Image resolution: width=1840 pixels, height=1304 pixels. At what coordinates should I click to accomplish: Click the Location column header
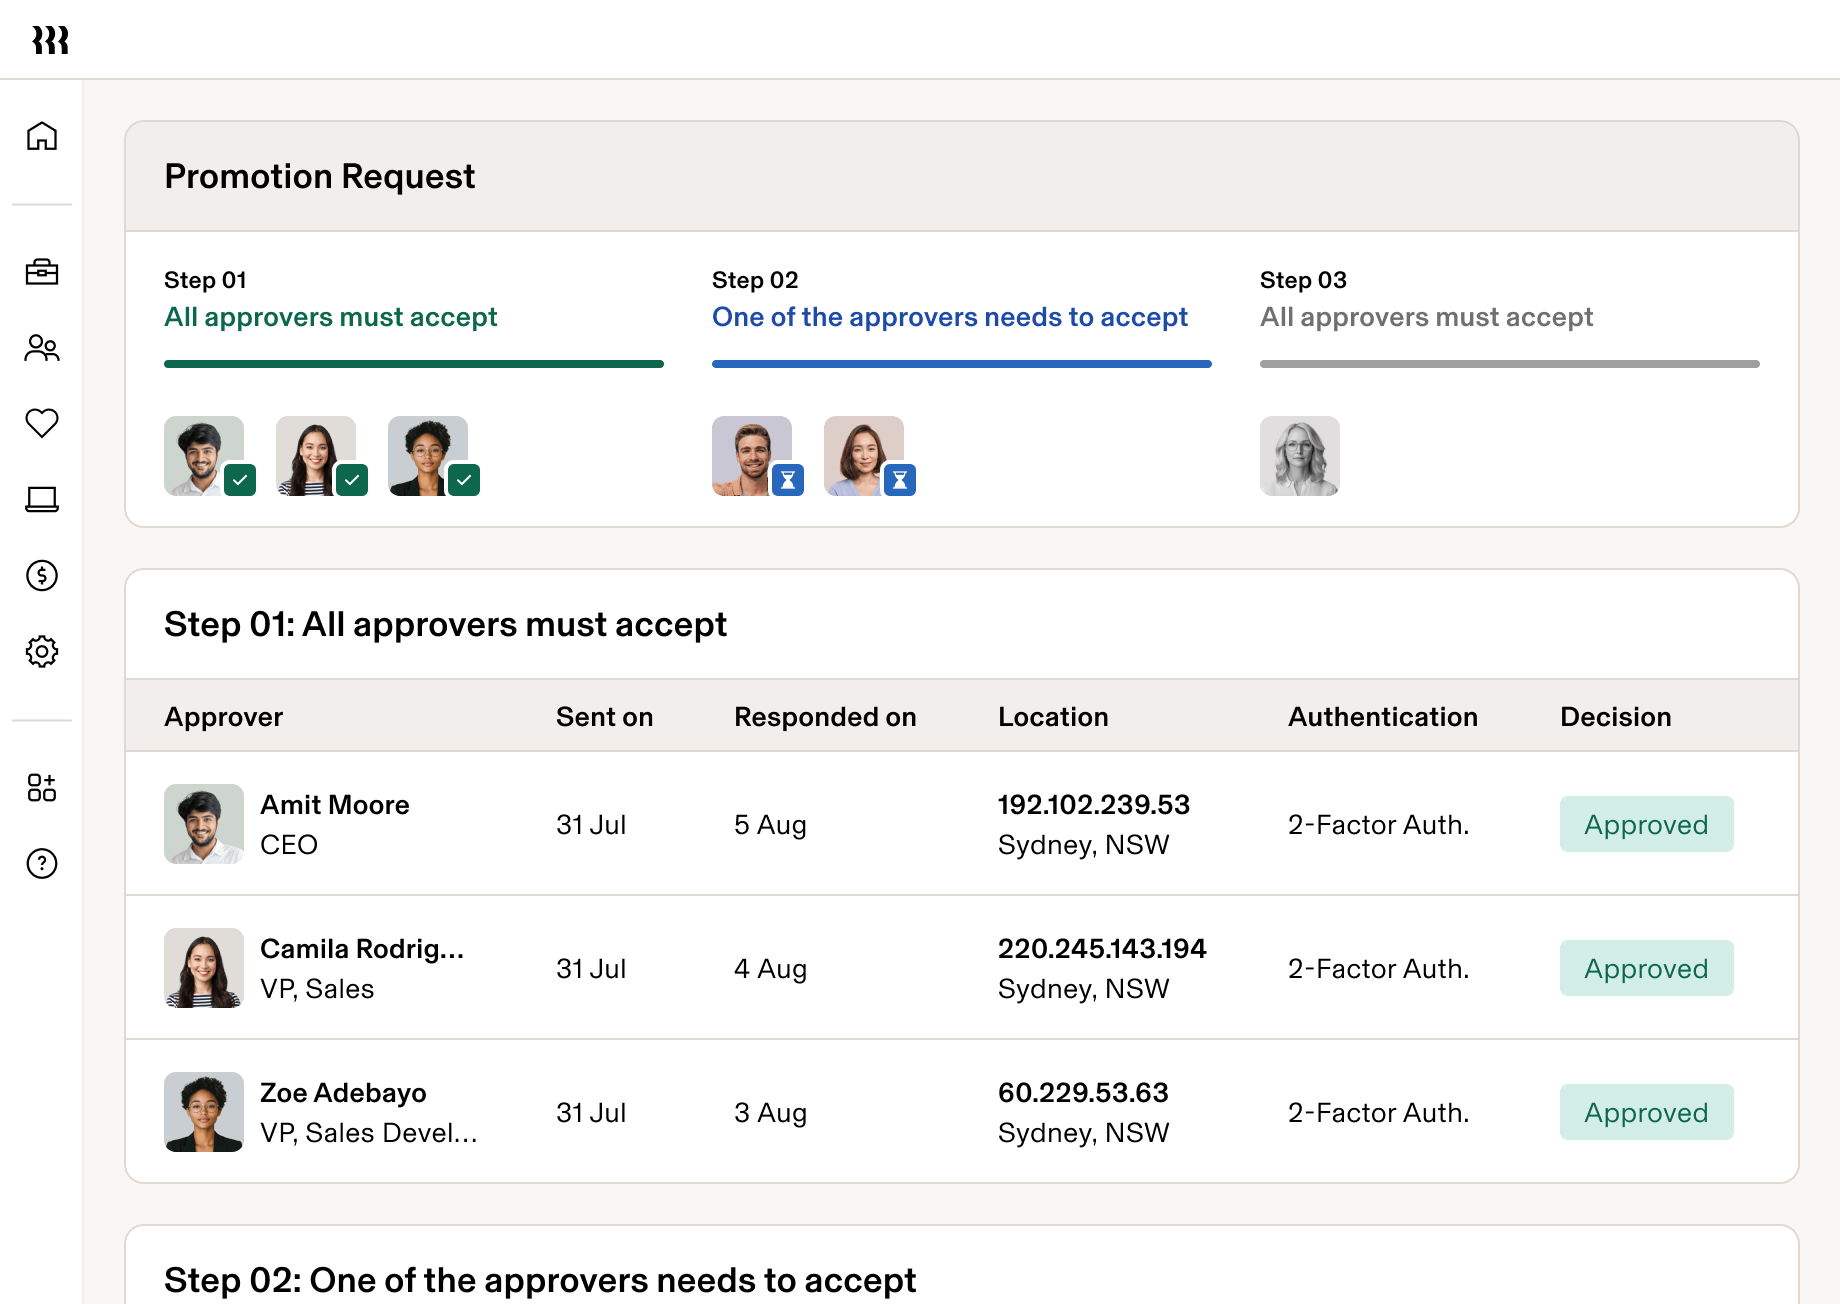pos(1053,717)
